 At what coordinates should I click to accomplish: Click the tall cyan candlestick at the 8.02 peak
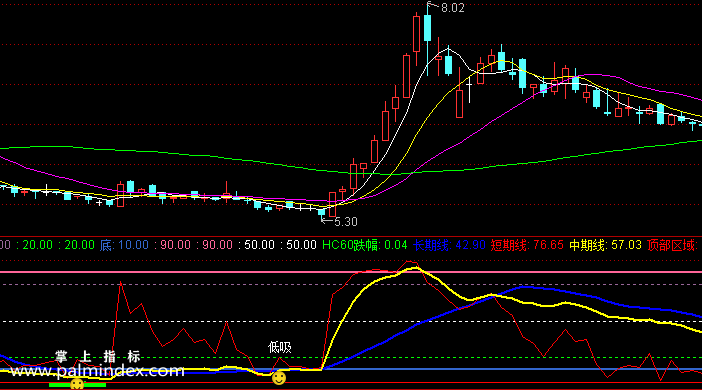[x=428, y=28]
